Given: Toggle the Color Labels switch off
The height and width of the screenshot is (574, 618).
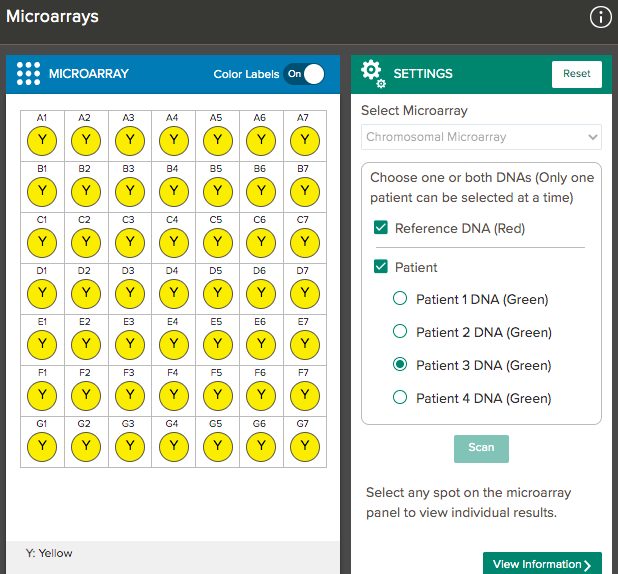Looking at the screenshot, I should (x=304, y=74).
